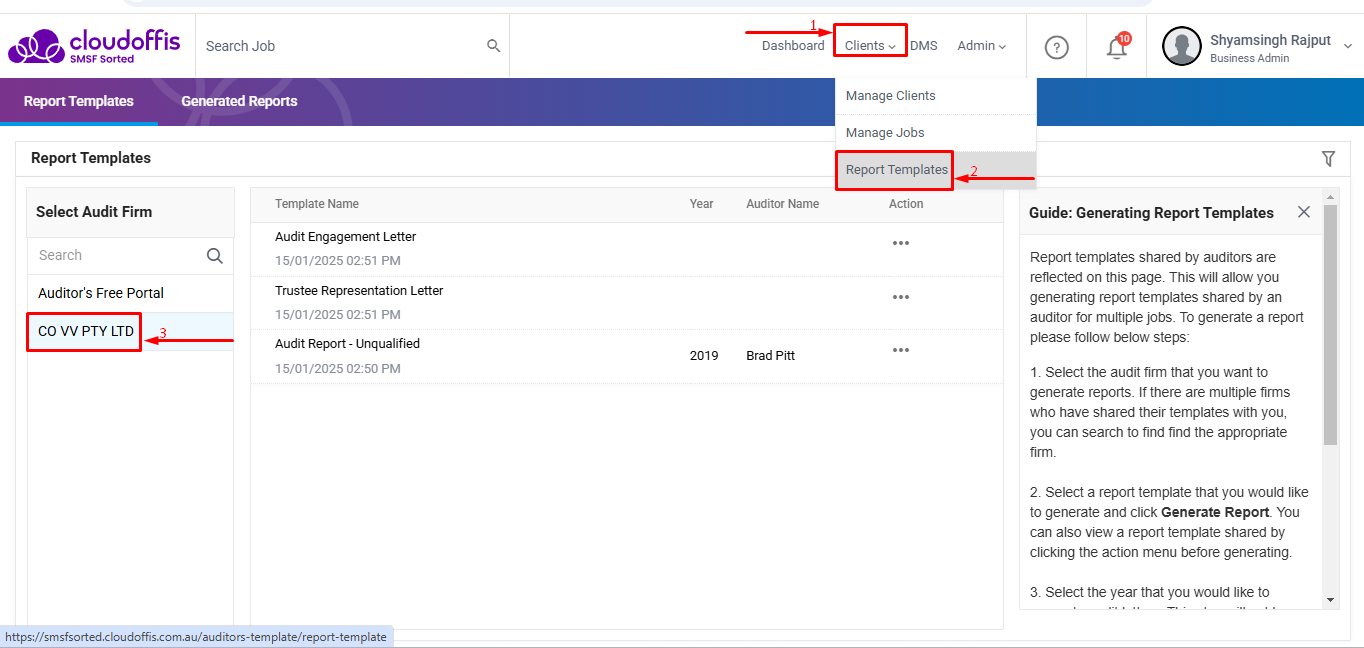
Task: Open the notifications bell icon
Action: coord(1117,47)
